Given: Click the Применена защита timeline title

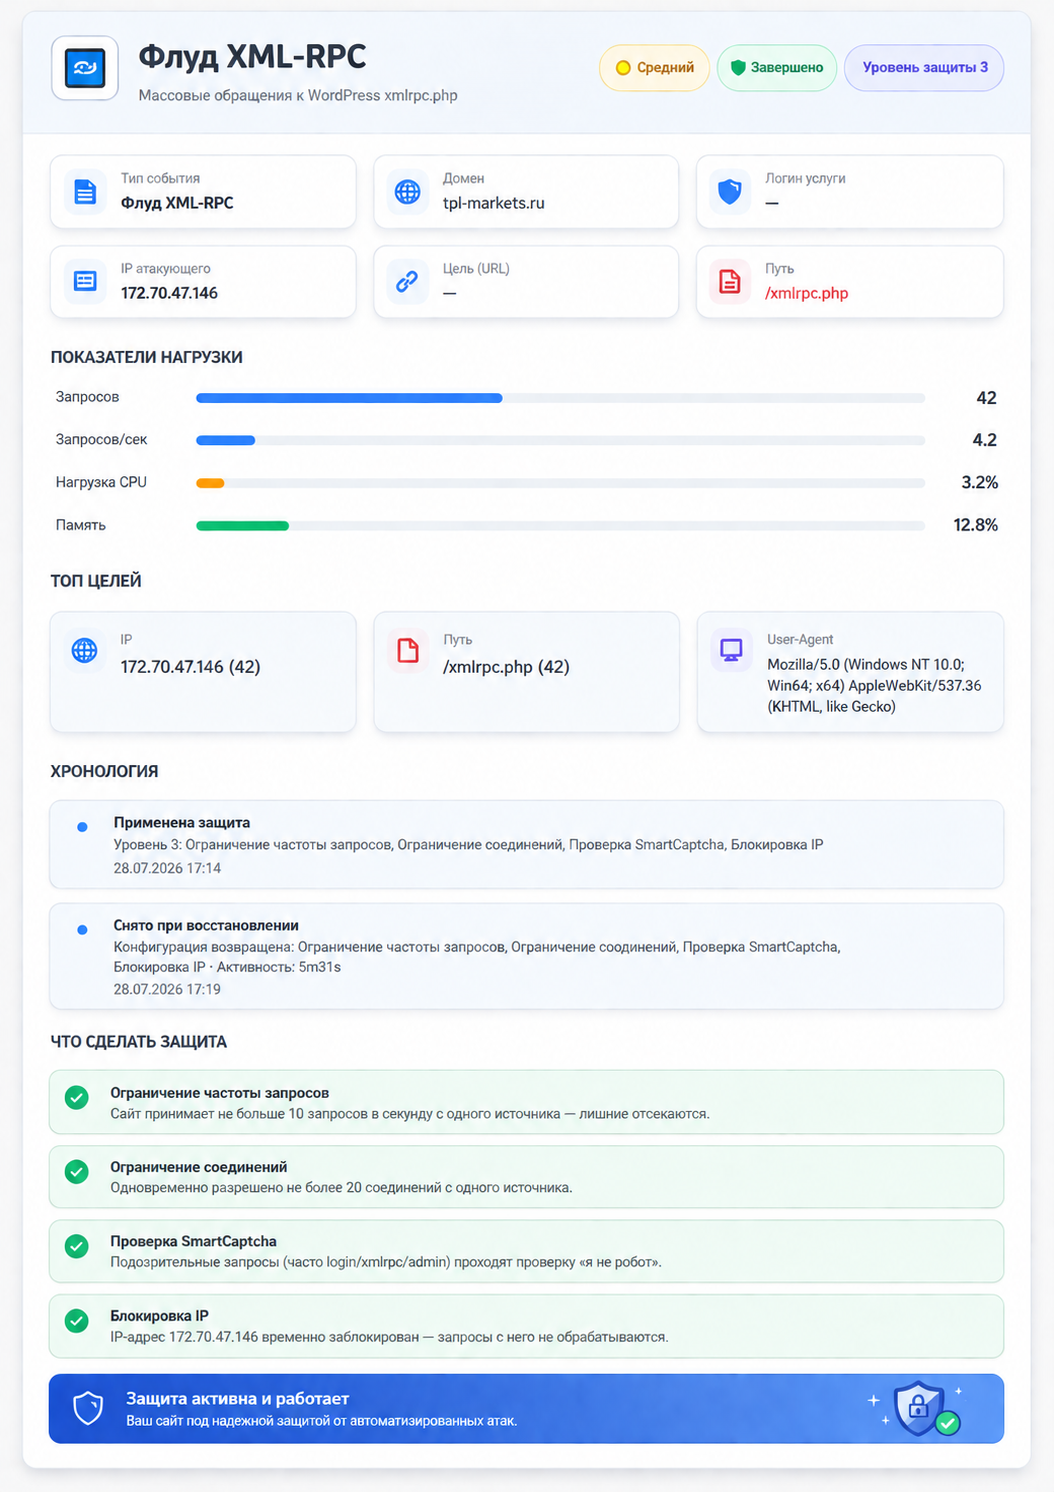Looking at the screenshot, I should (182, 823).
